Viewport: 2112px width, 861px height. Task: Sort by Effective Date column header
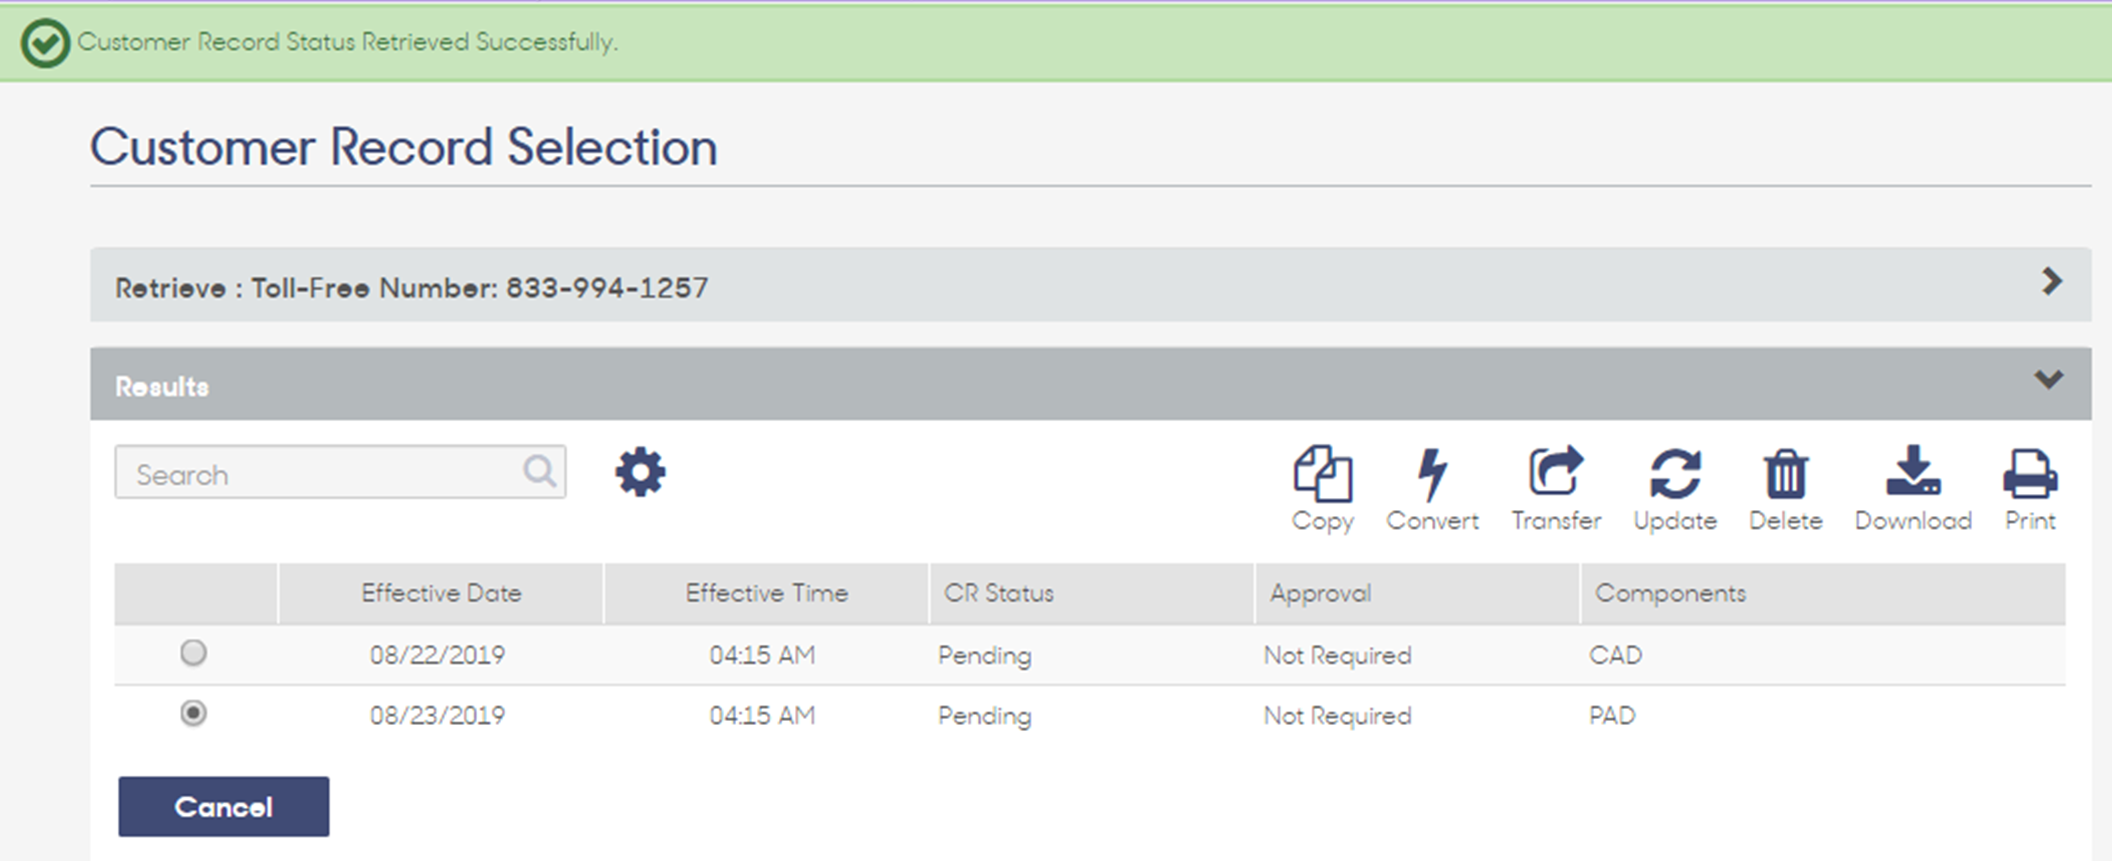coord(441,593)
